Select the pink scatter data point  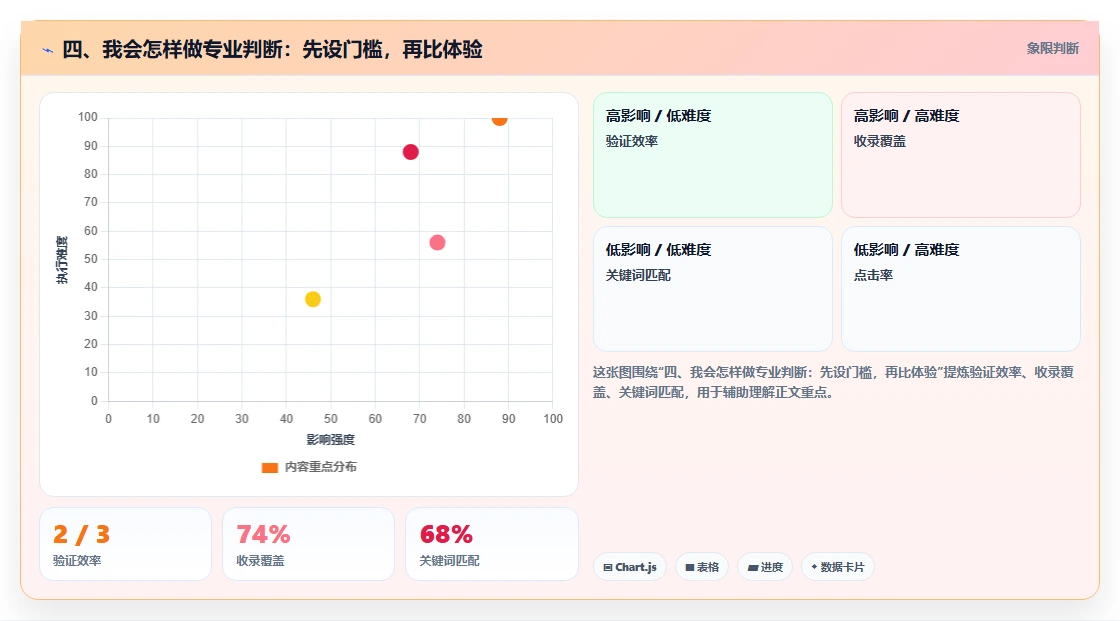(437, 243)
